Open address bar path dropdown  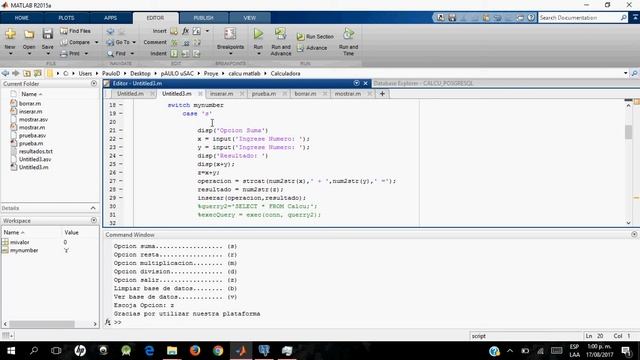pyautogui.click(x=626, y=73)
